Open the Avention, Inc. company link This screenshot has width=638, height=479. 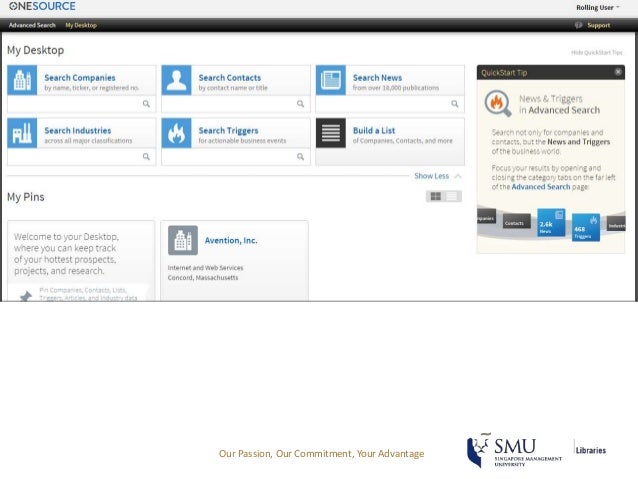click(231, 241)
